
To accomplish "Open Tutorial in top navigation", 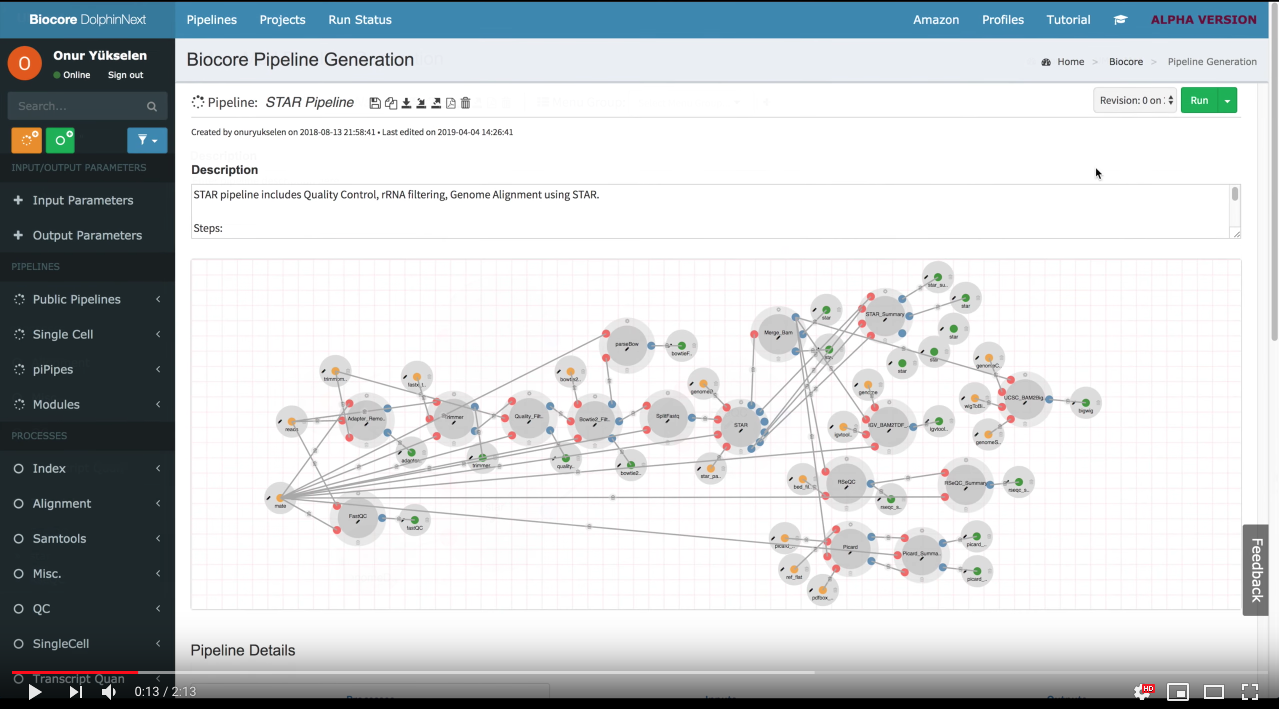I will click(x=1068, y=20).
